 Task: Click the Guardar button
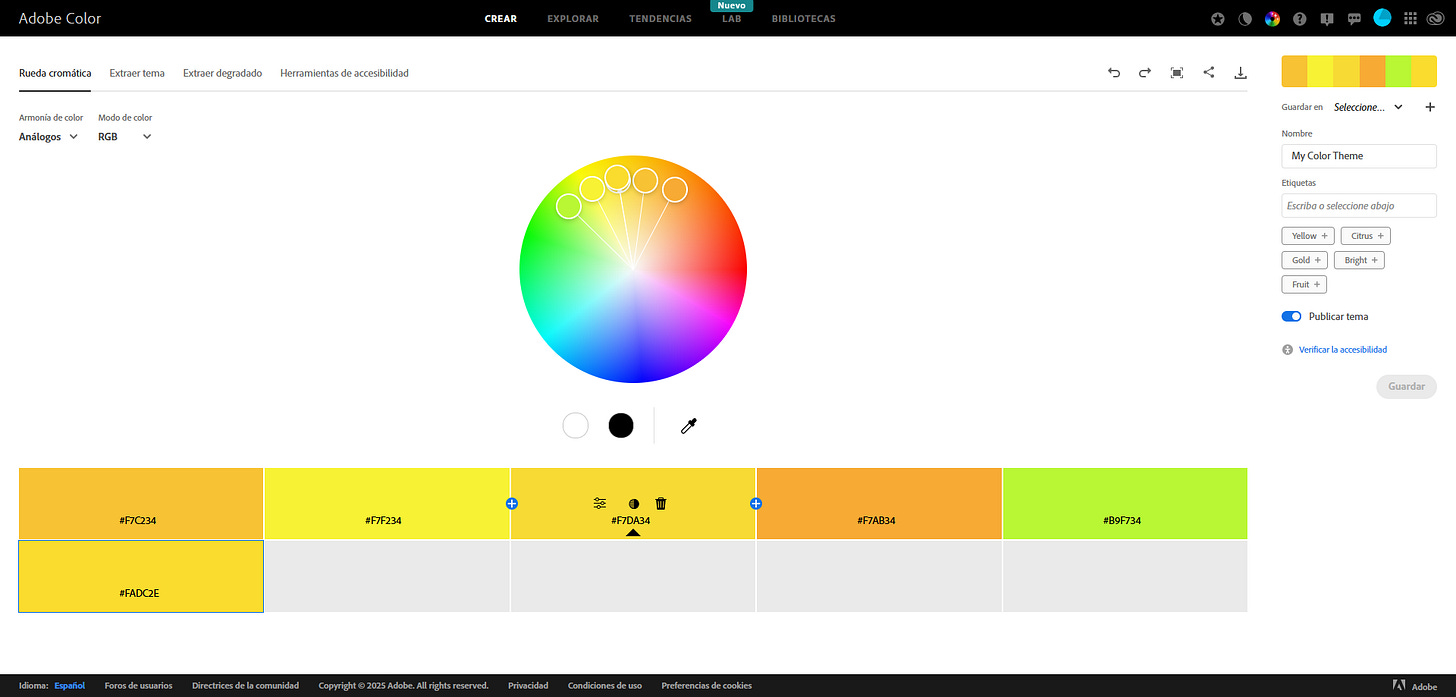tap(1406, 386)
